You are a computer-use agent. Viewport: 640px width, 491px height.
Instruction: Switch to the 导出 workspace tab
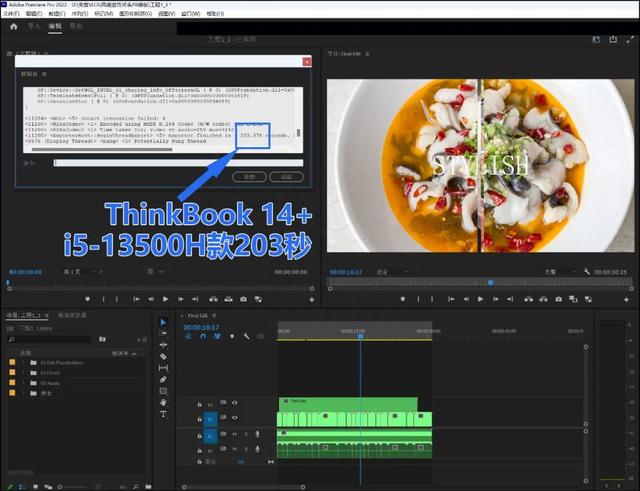(x=76, y=26)
